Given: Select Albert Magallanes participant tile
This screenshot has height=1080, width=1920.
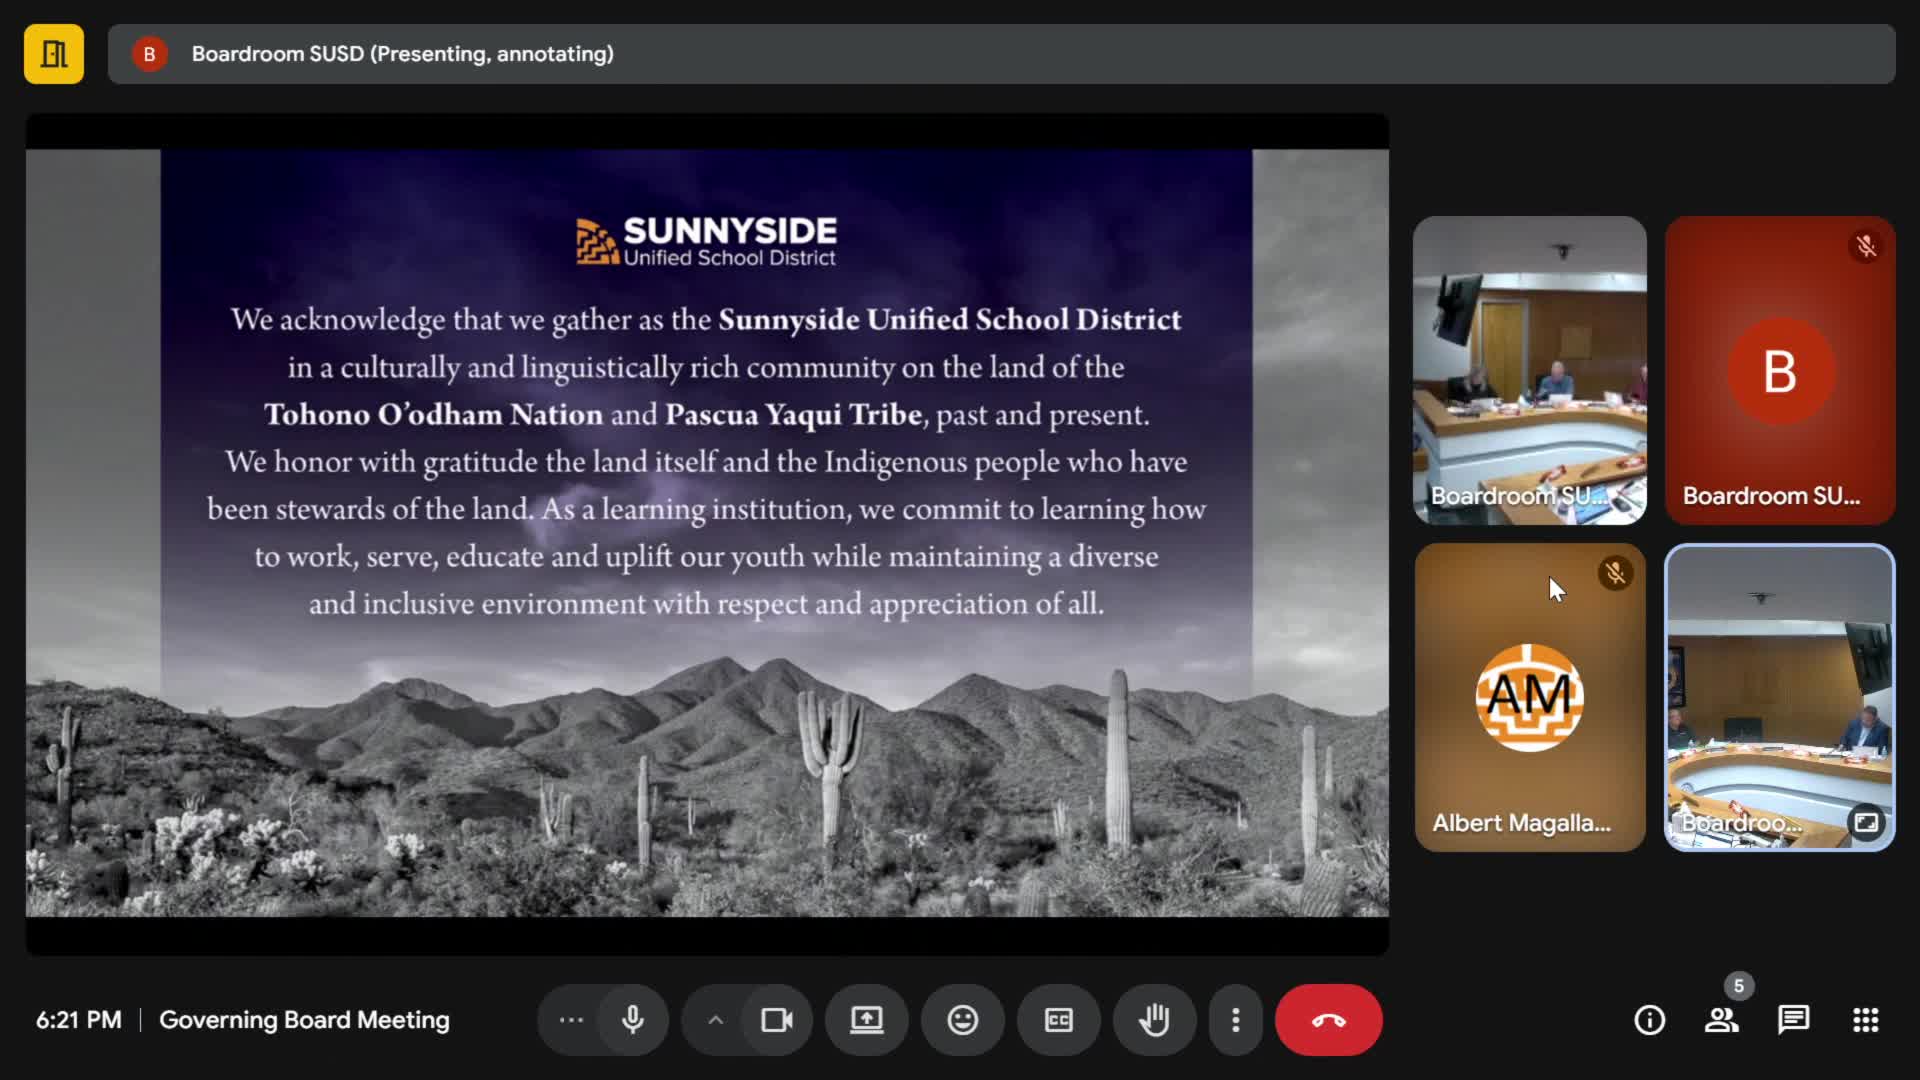Looking at the screenshot, I should click(1529, 697).
